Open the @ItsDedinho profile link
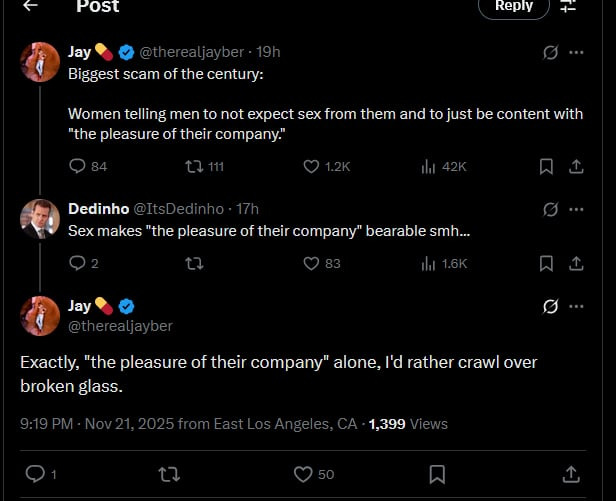The image size is (616, 501). 166,209
